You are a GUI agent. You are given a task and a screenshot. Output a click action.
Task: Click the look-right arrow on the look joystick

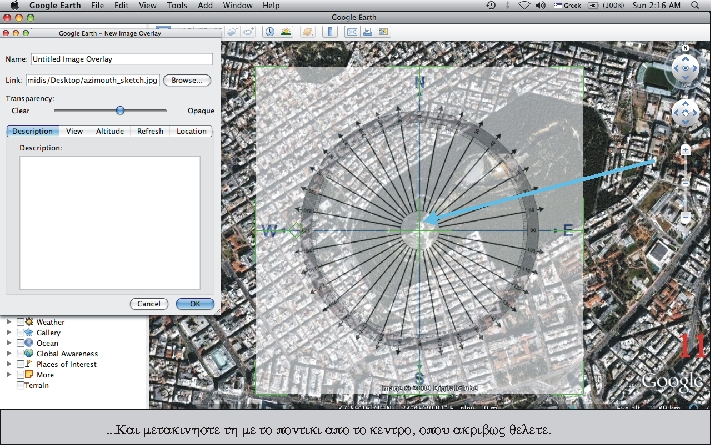[x=695, y=68]
